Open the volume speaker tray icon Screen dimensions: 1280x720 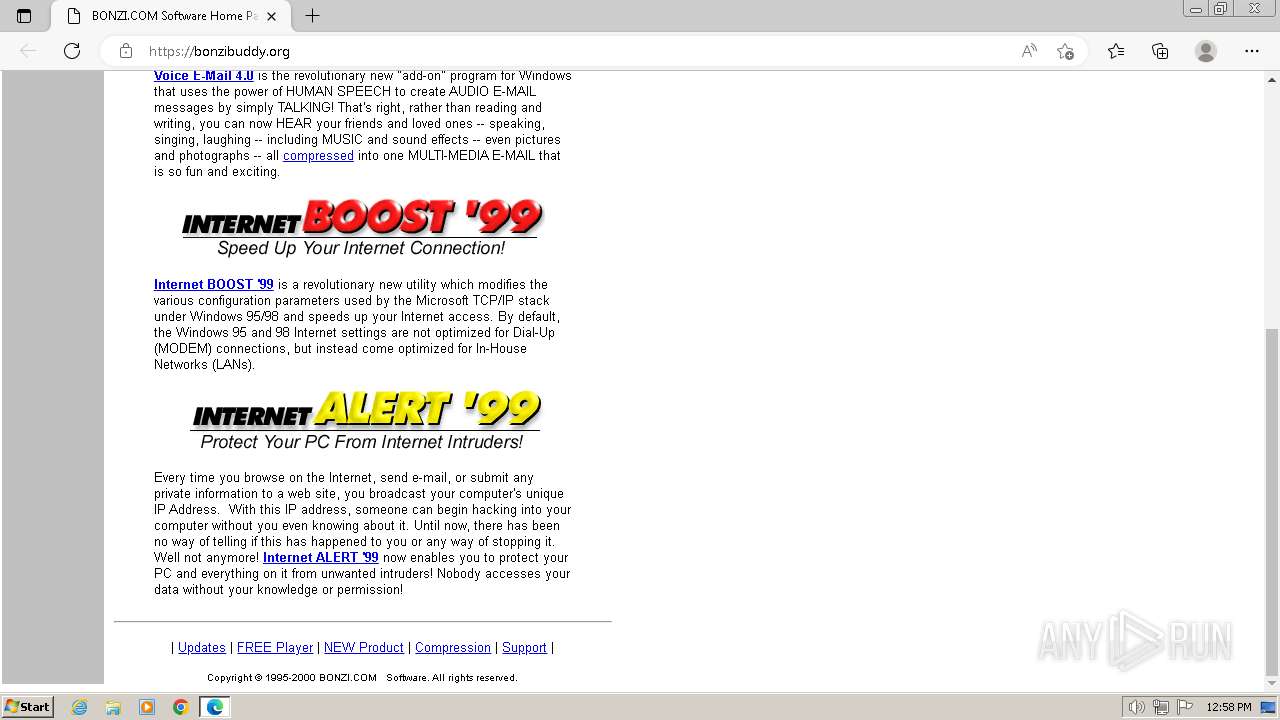point(1137,707)
